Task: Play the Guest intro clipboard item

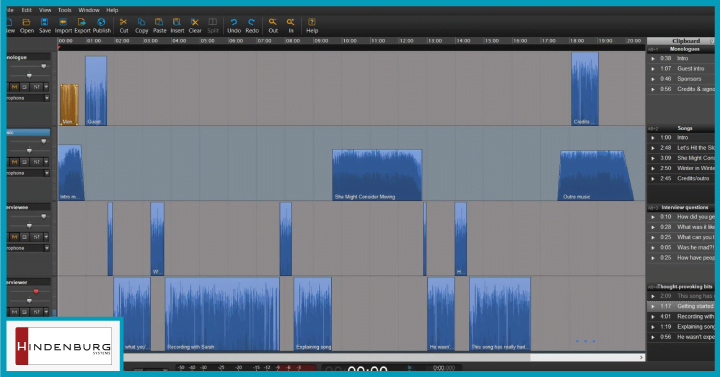Action: point(653,69)
